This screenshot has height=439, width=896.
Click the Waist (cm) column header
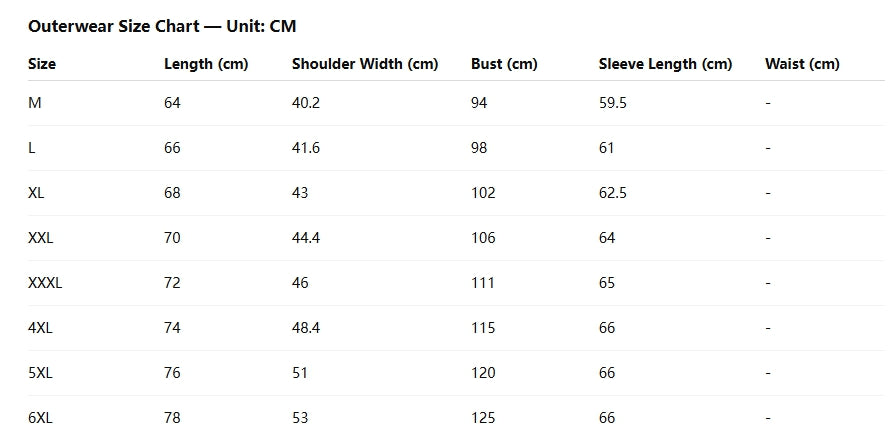(x=802, y=64)
